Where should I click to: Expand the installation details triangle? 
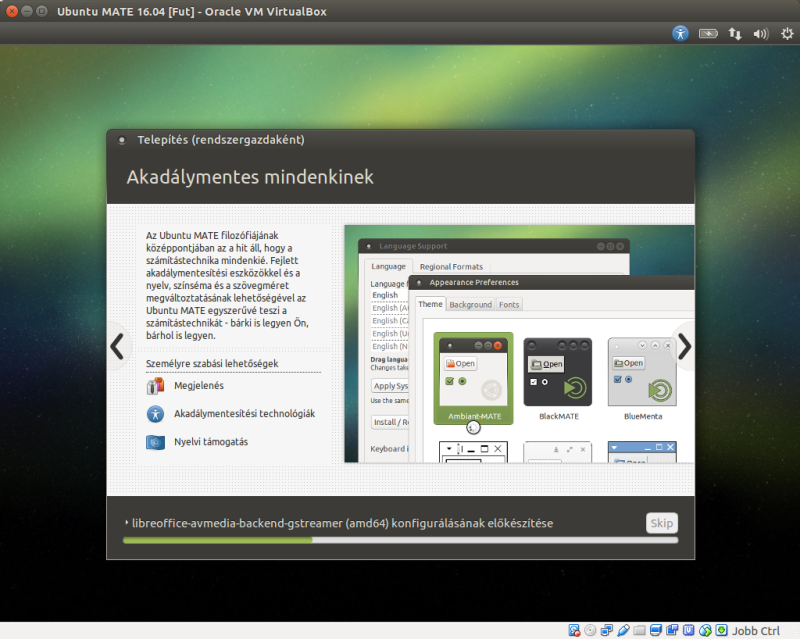(127, 523)
